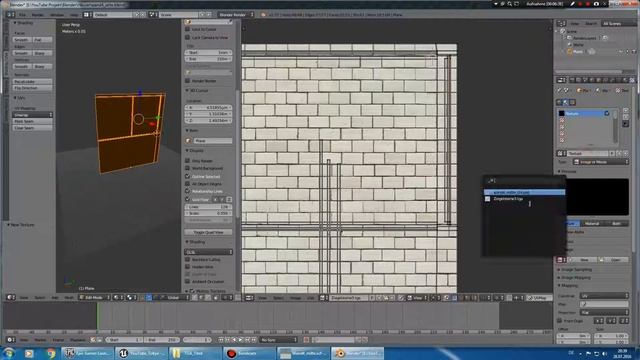Click Flip Direction button

click(33, 88)
